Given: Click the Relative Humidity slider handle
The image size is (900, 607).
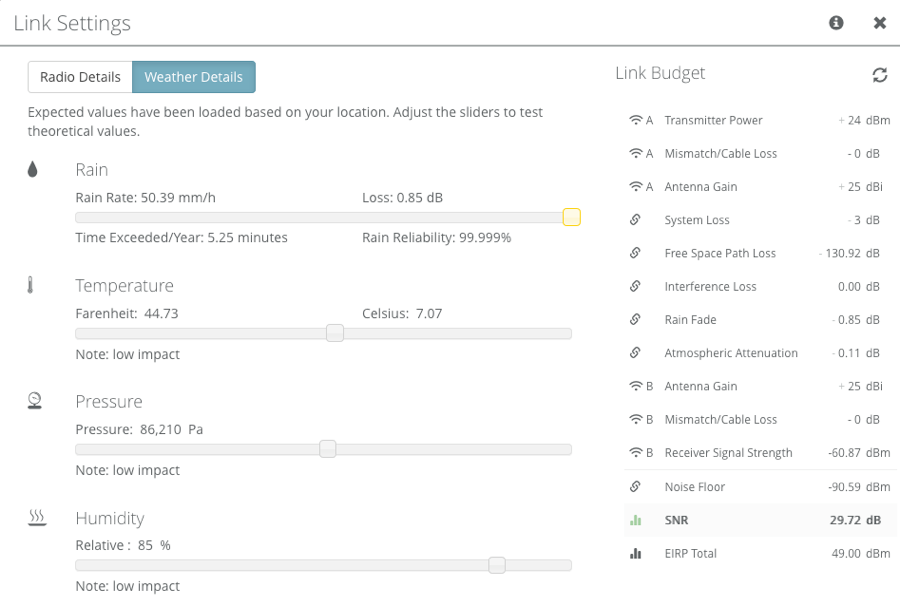Looking at the screenshot, I should 496,565.
